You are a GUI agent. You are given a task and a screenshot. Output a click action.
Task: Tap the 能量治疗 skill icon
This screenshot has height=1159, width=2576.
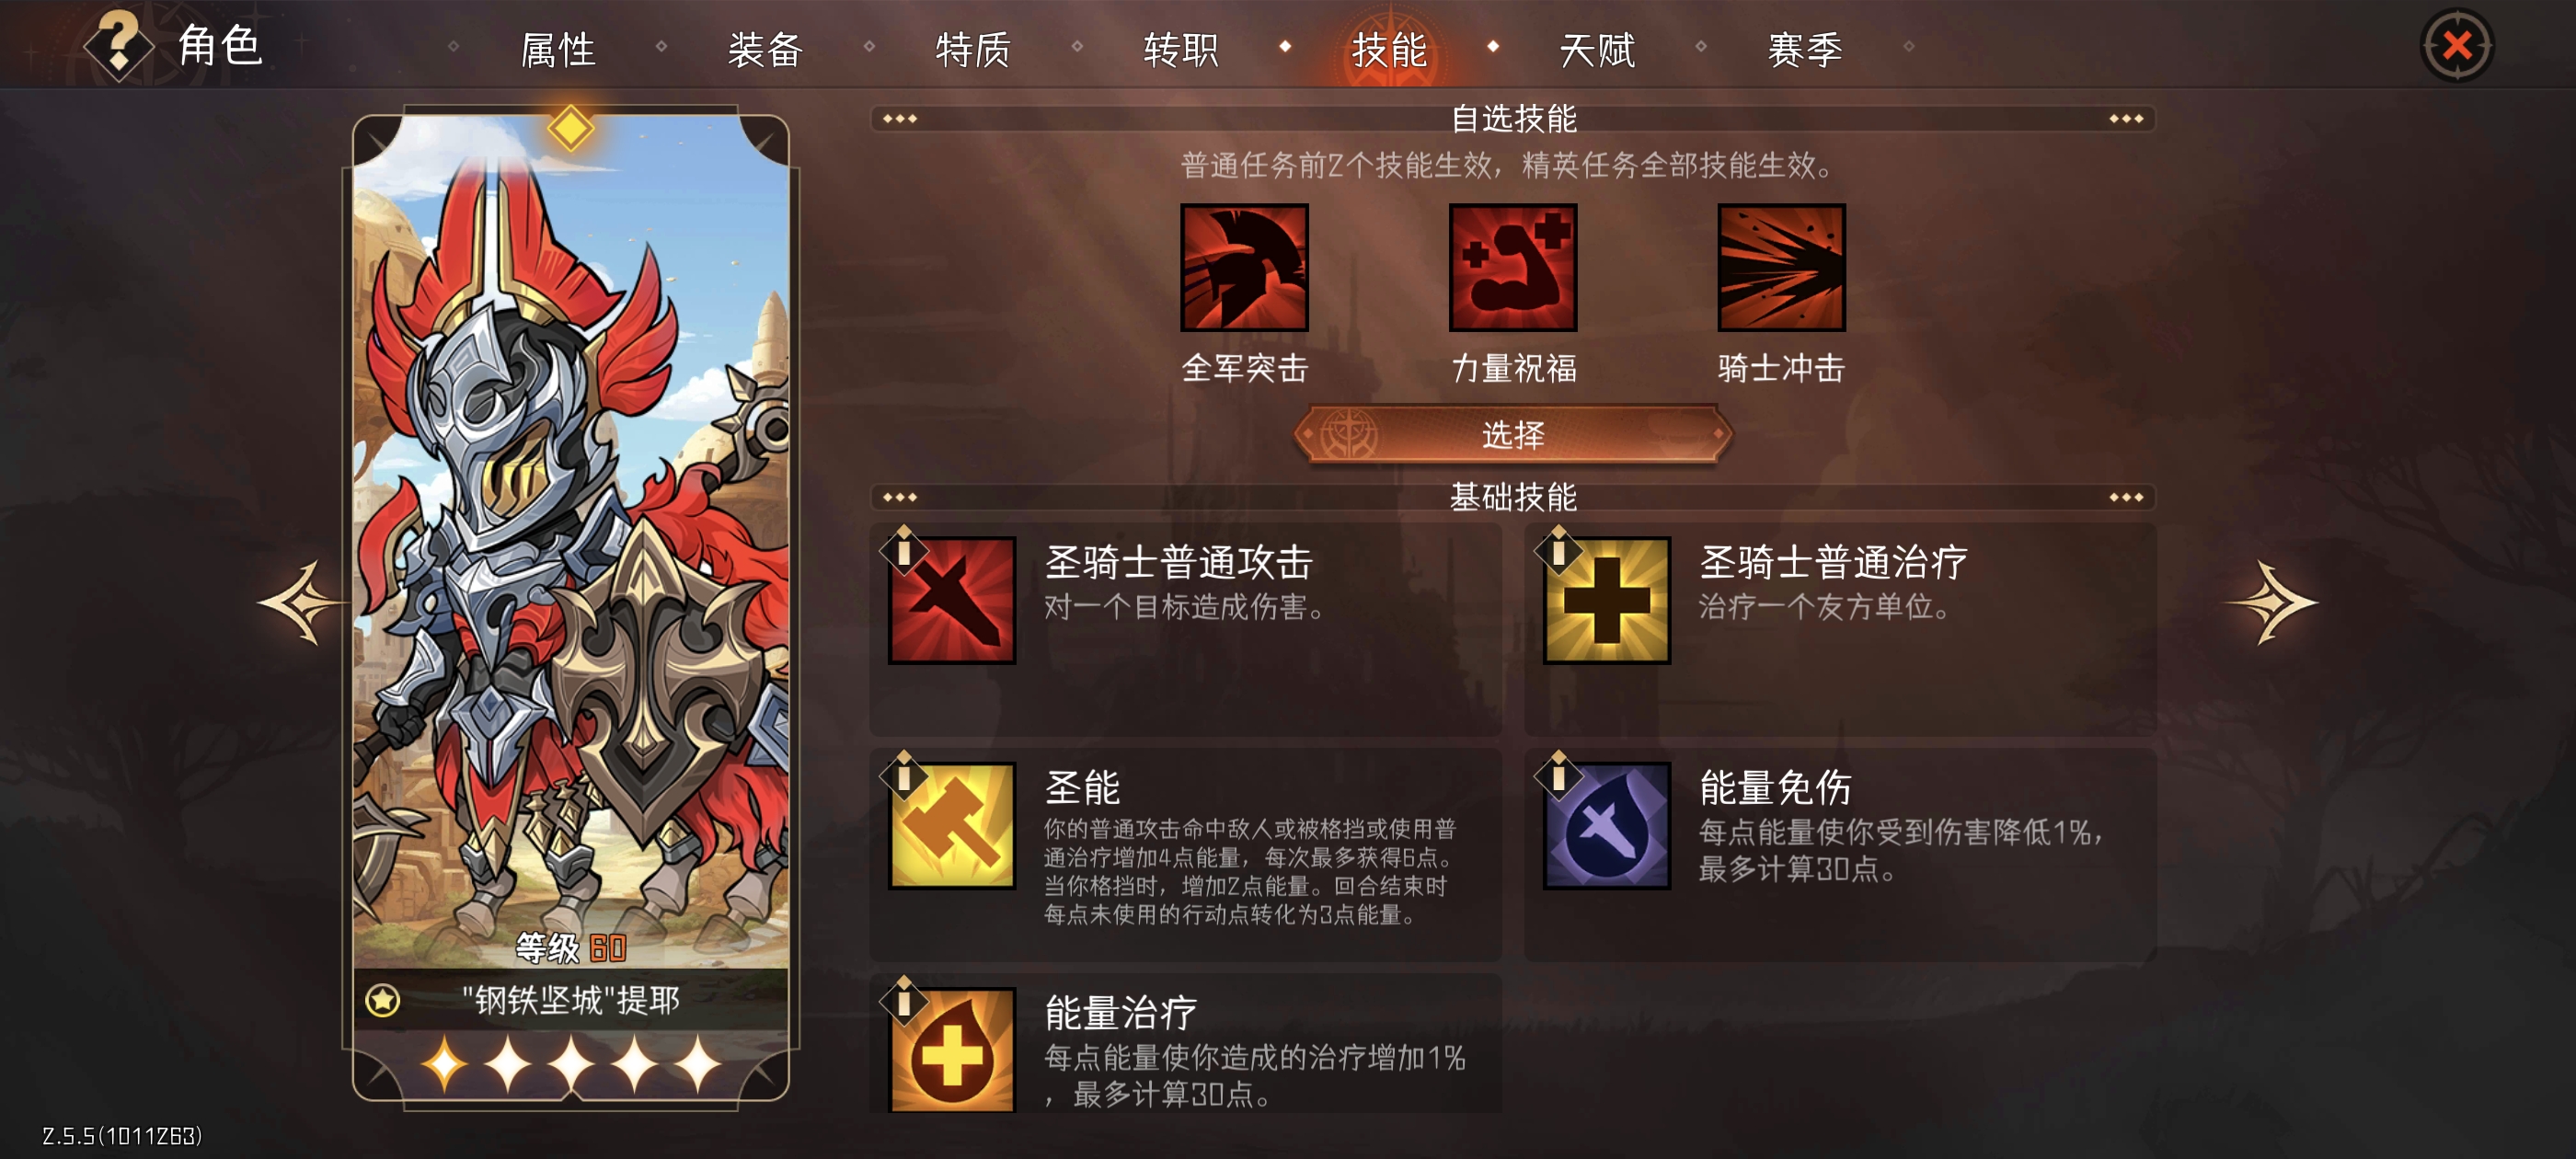point(952,1049)
